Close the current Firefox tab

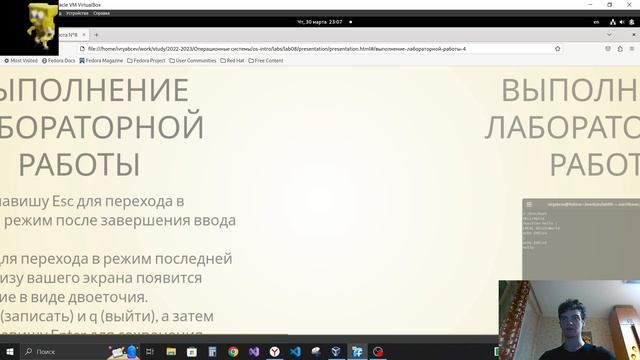(x=84, y=35)
